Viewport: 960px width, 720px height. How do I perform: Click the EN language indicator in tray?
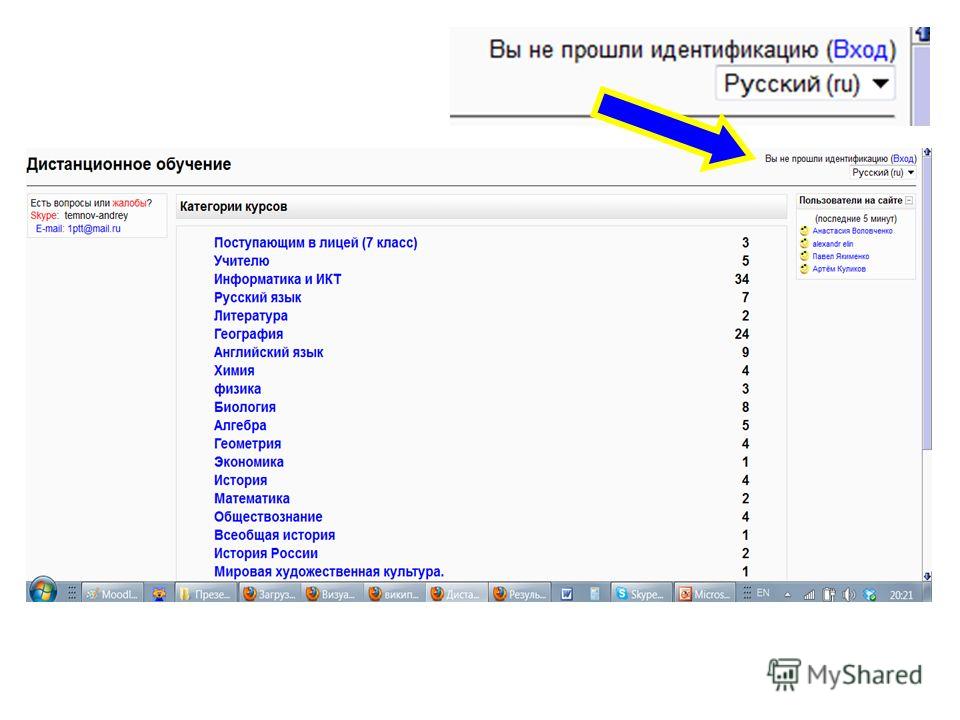(x=763, y=593)
